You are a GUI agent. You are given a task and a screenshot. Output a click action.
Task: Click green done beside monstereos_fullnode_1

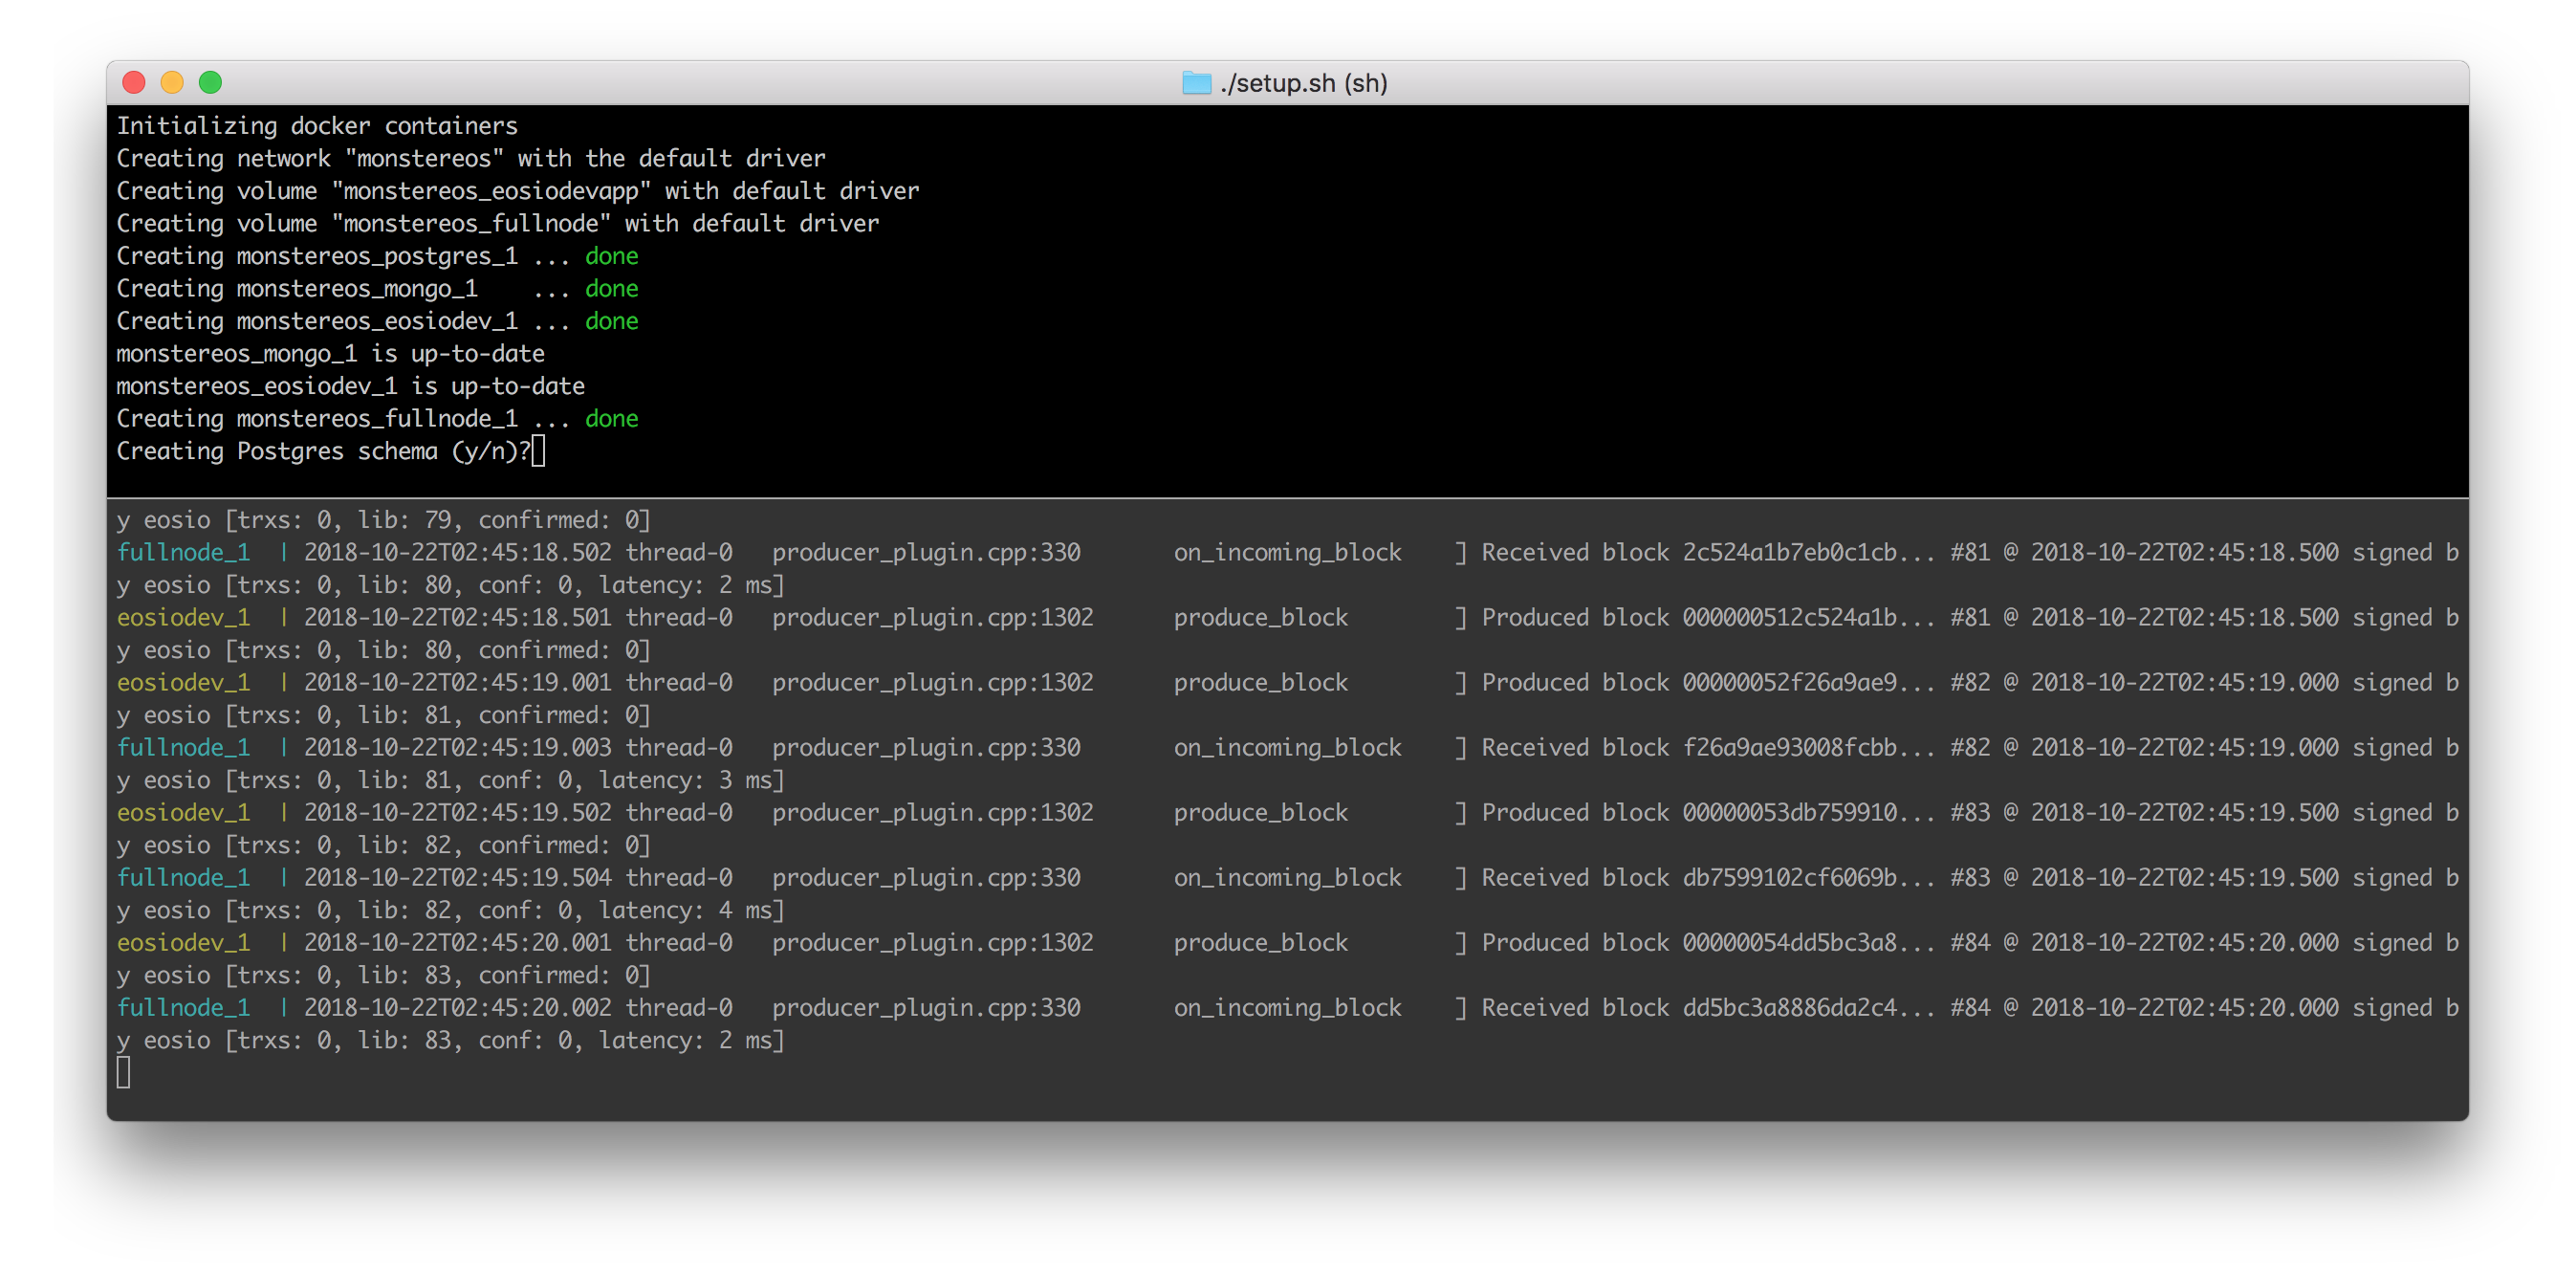tap(611, 418)
